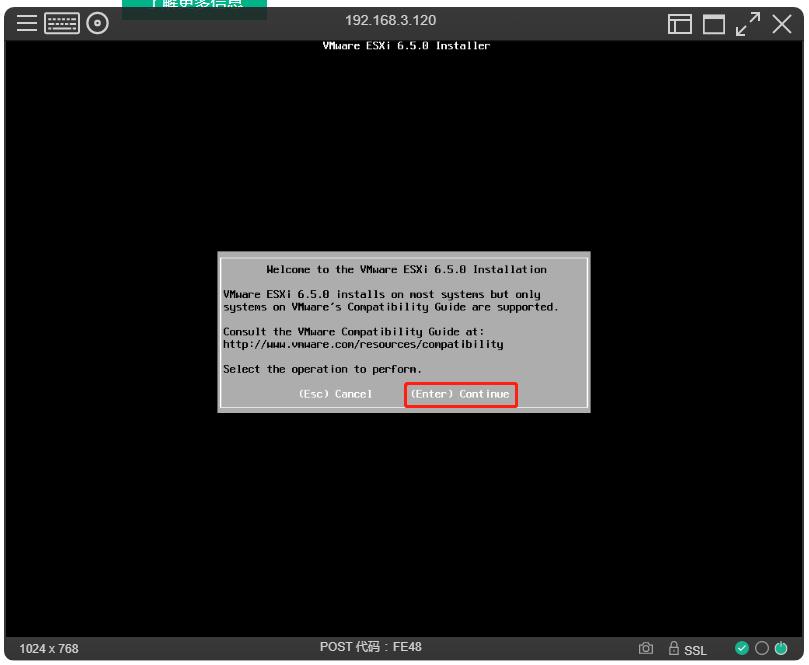Open the virtual media disc icon
This screenshot has height=665, width=809.
[98, 23]
